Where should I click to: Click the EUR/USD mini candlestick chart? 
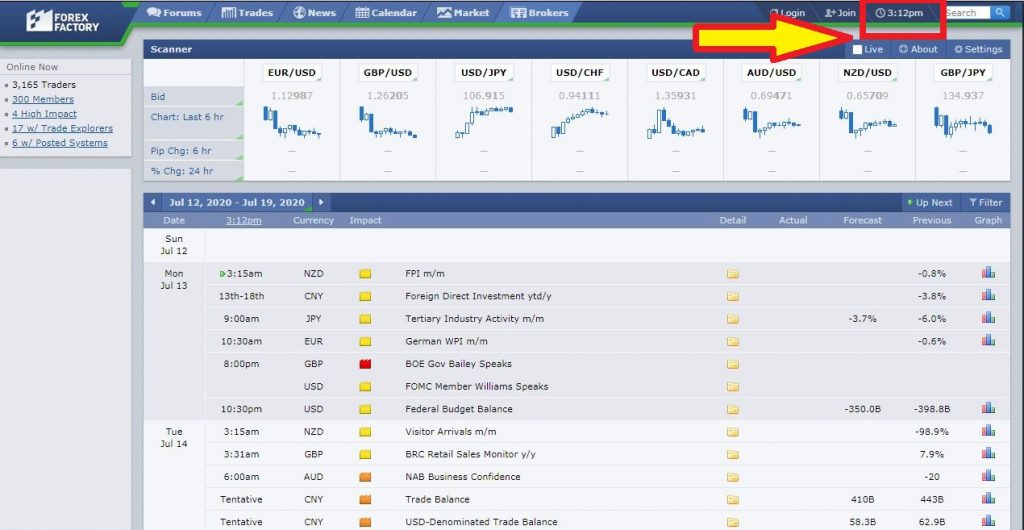(x=292, y=123)
